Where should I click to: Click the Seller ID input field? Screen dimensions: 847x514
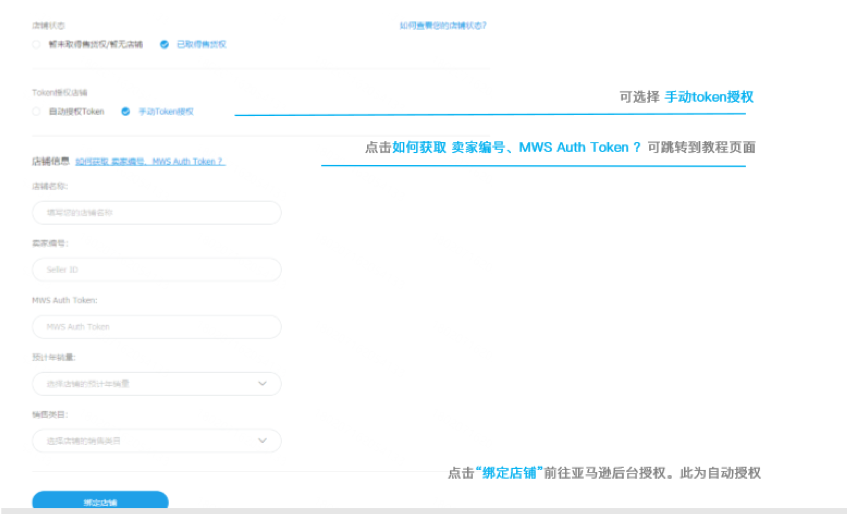[157, 269]
